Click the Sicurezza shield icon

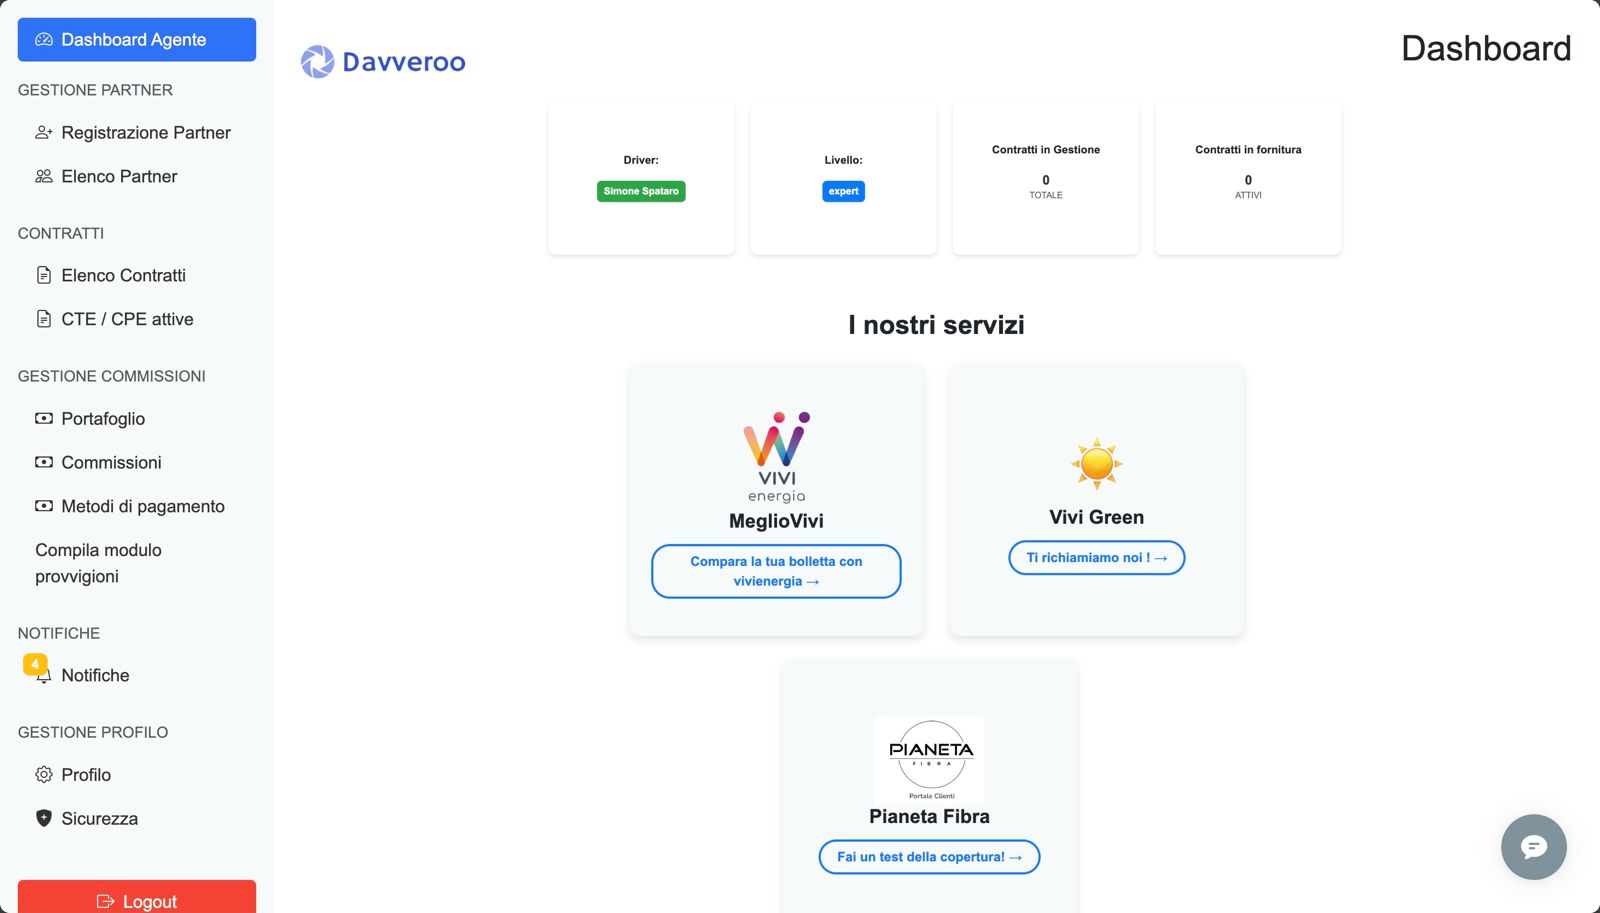[x=43, y=818]
